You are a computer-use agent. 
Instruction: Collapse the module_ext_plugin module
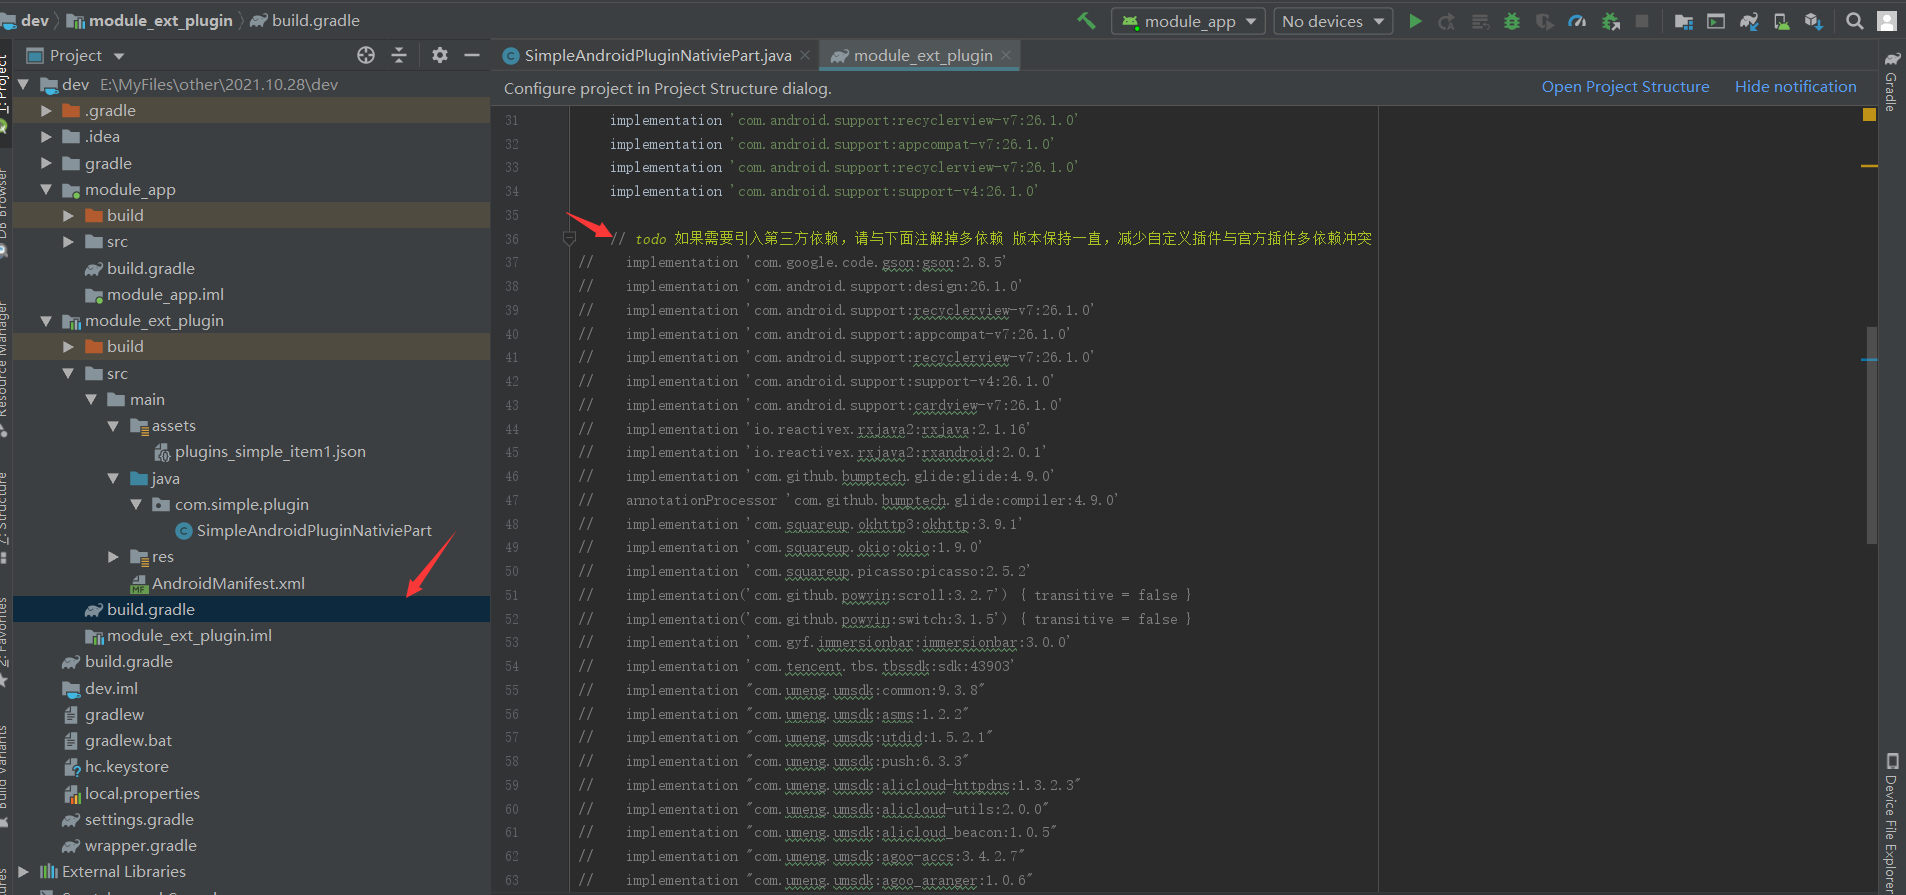click(46, 321)
